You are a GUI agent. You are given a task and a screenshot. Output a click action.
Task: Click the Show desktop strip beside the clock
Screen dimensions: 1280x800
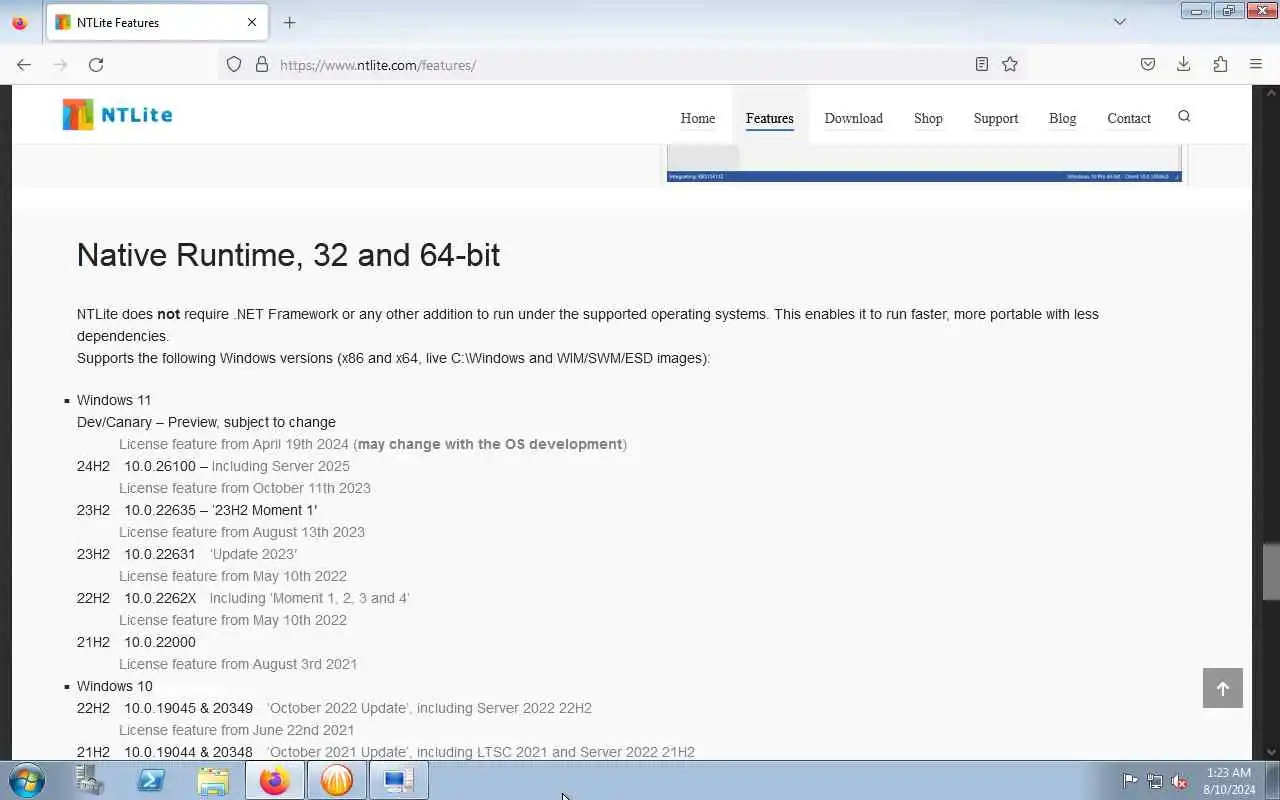pos(1271,781)
